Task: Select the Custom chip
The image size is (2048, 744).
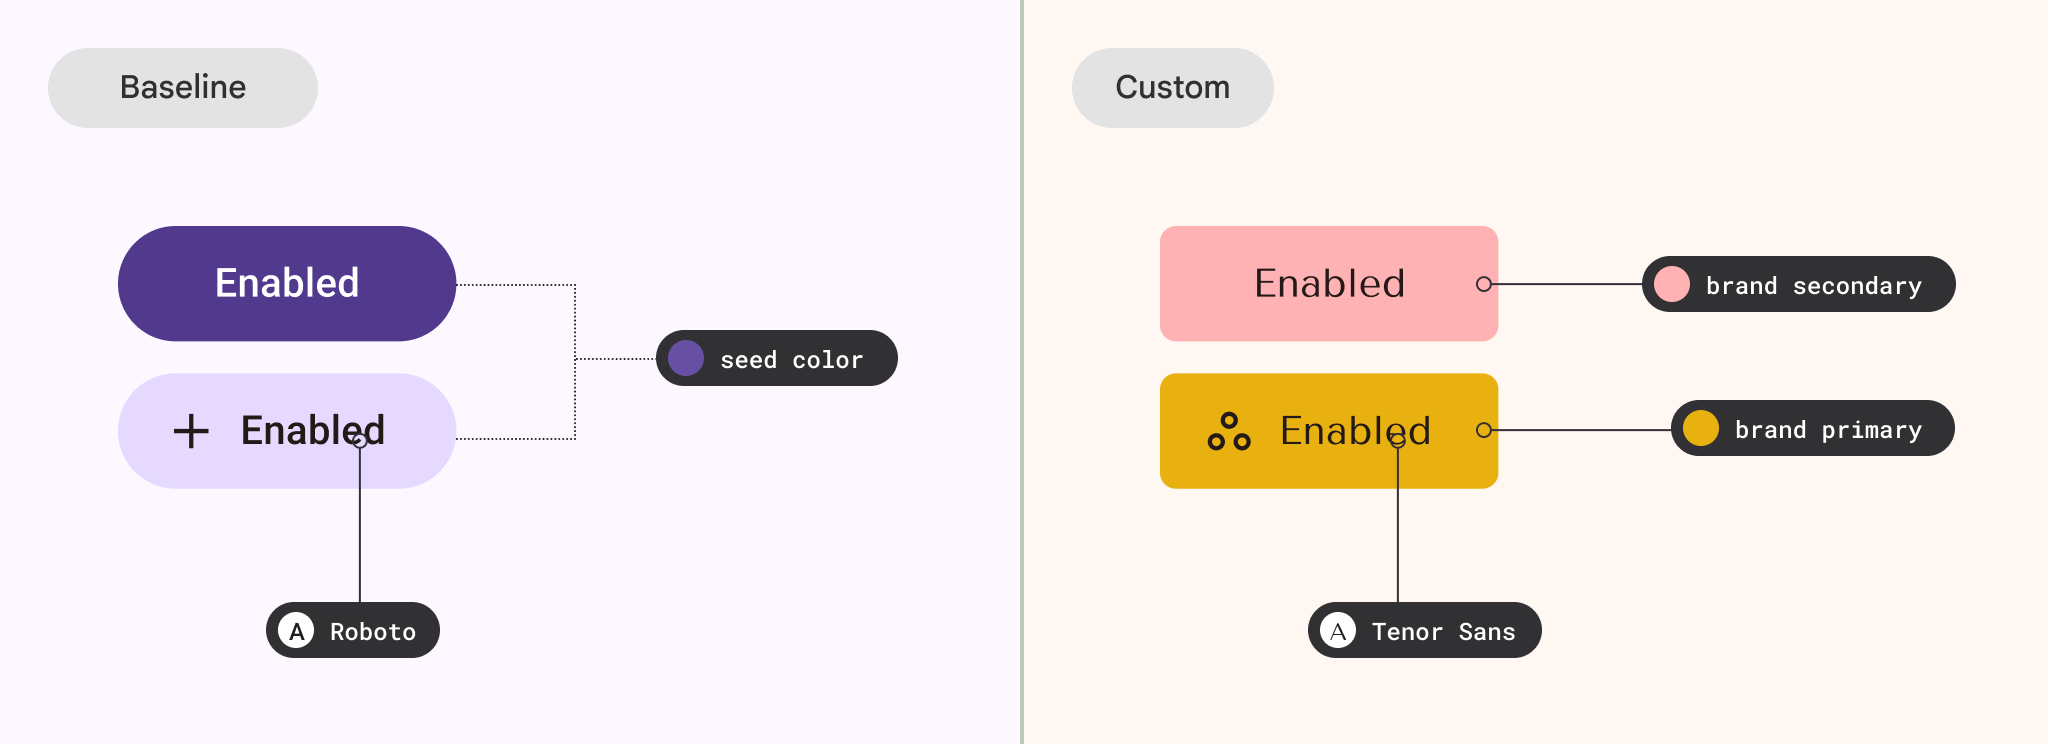Action: [x=1172, y=88]
